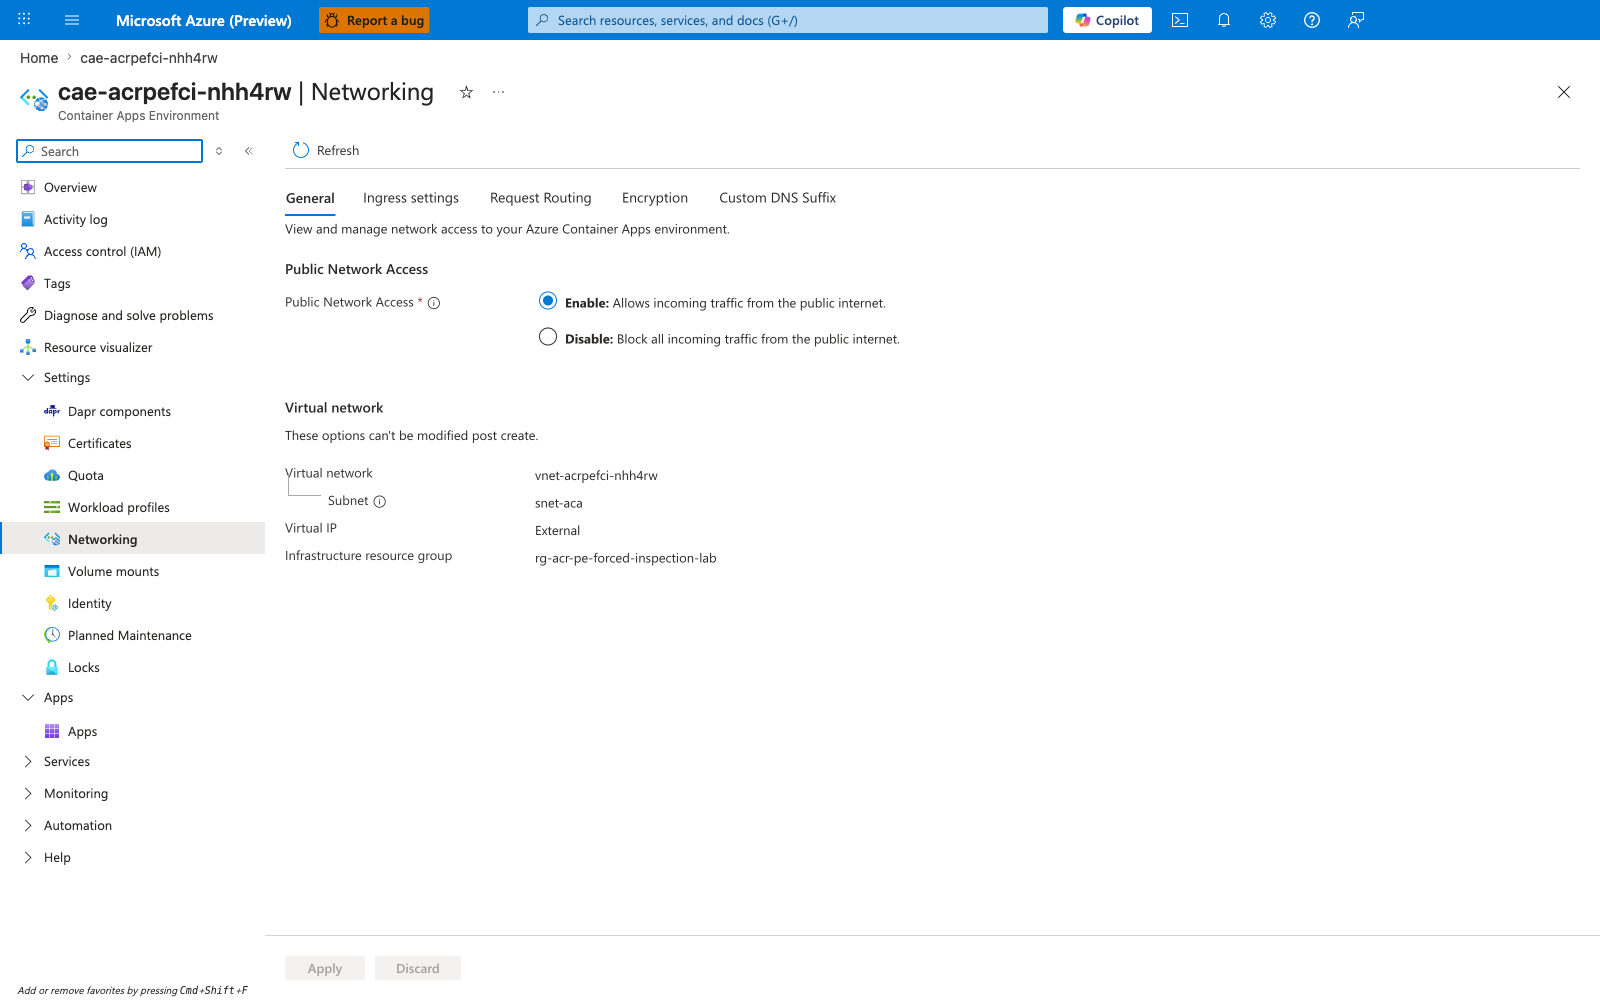Open the feedback icon in top bar
This screenshot has height=1000, width=1600.
point(1356,20)
